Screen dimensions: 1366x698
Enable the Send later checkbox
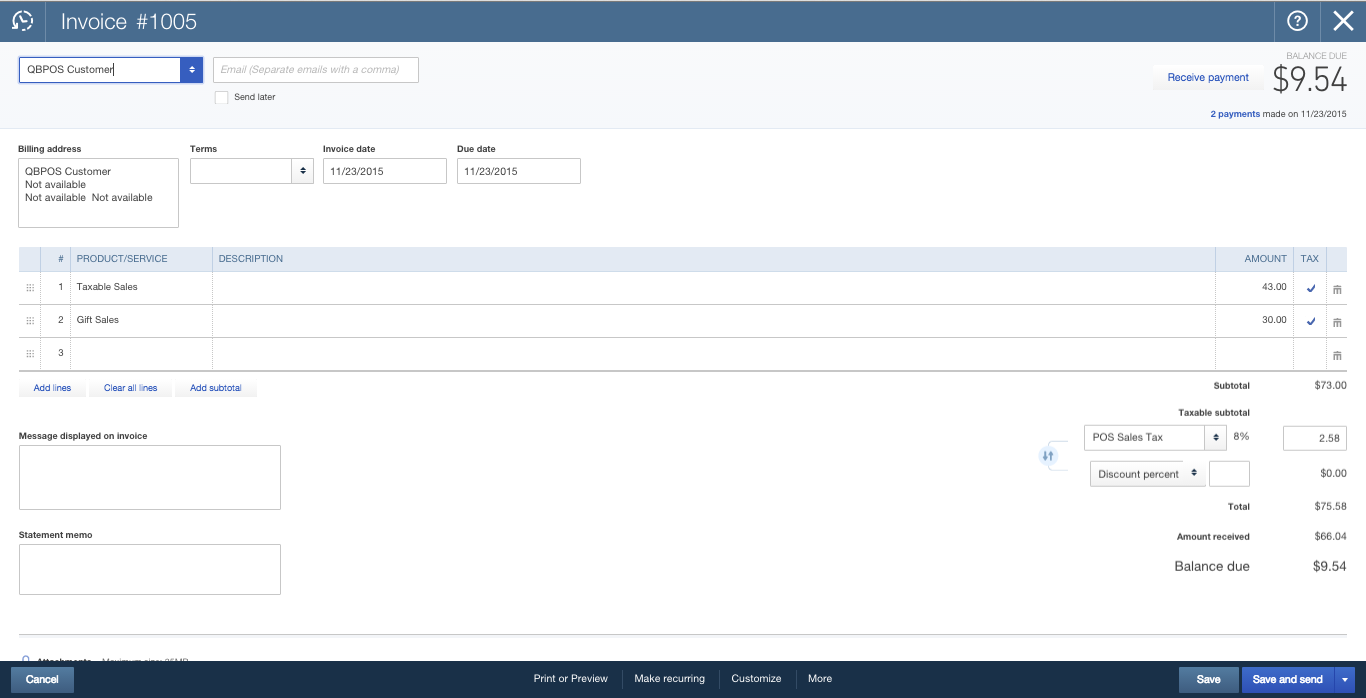[222, 97]
